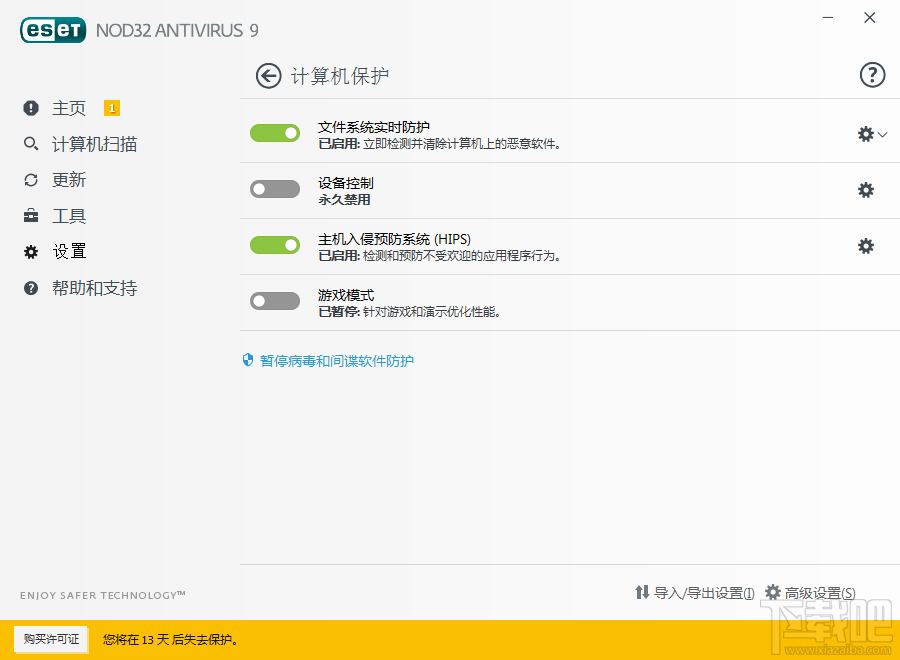Click the 暂停病毒和间谍软件防护 link

pyautogui.click(x=336, y=360)
